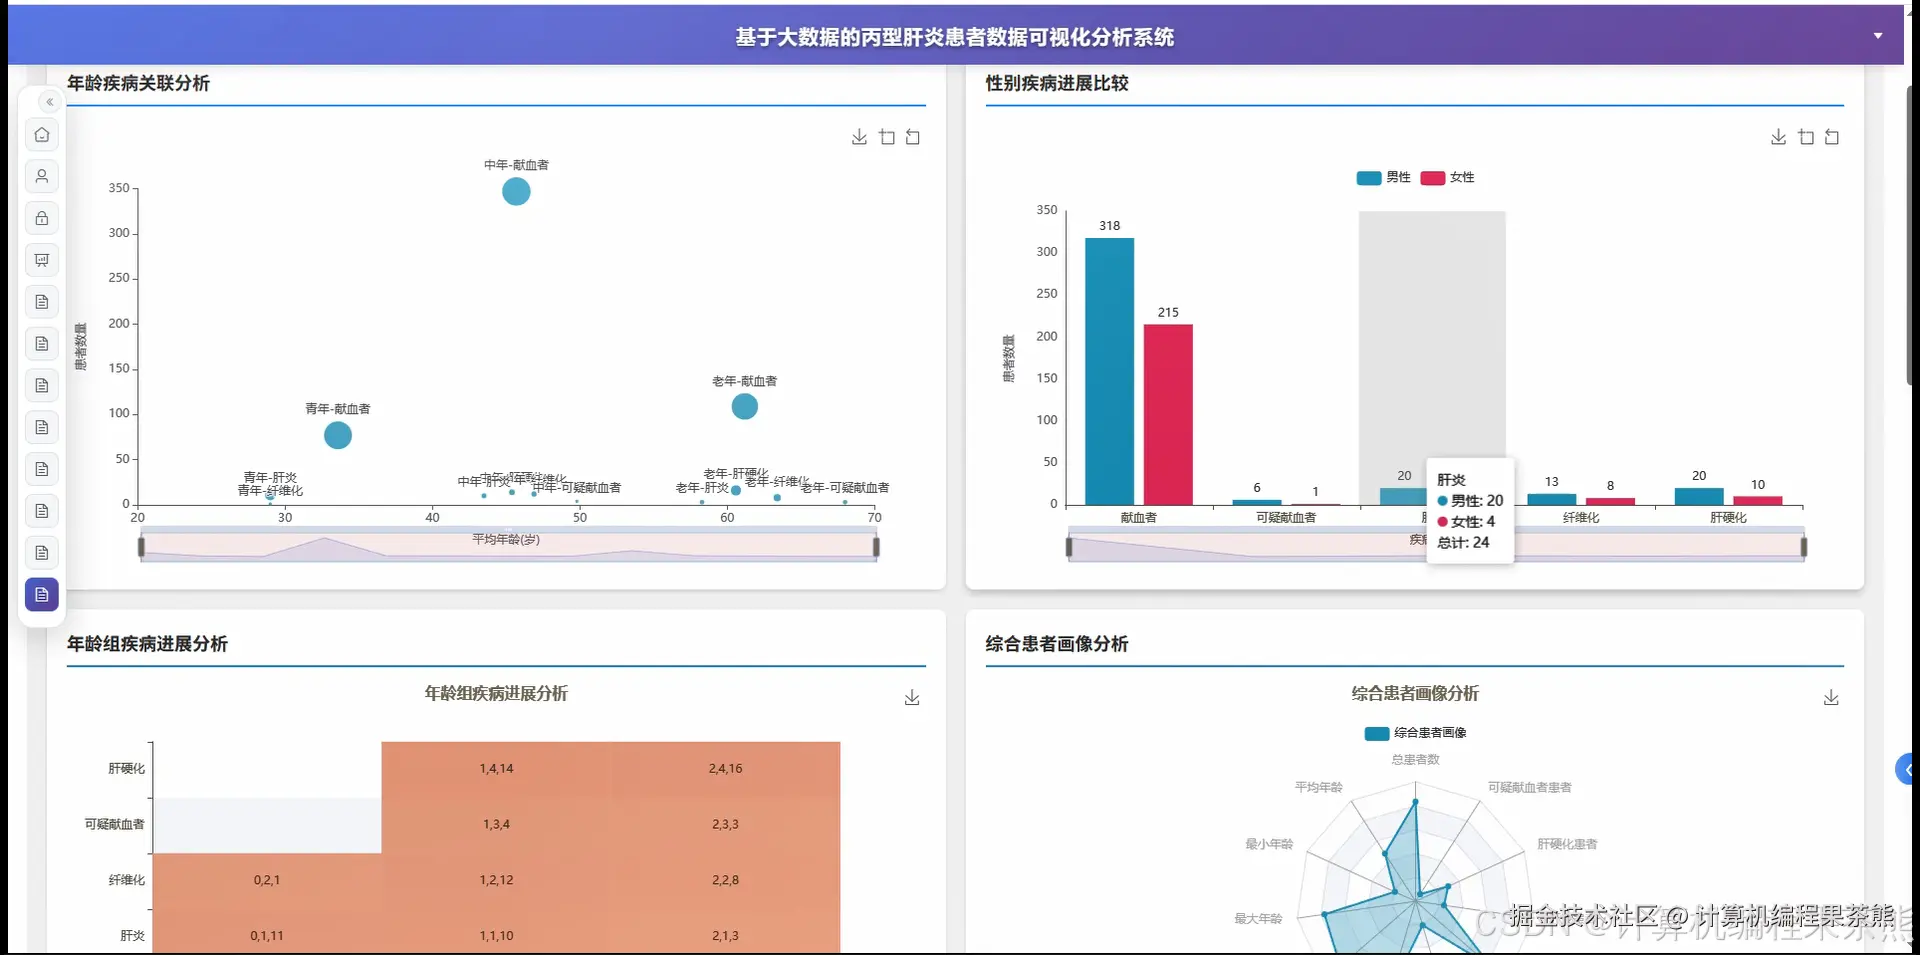The width and height of the screenshot is (1920, 955).
Task: Select the highlighted purple document icon in sidebar
Action: tap(42, 595)
